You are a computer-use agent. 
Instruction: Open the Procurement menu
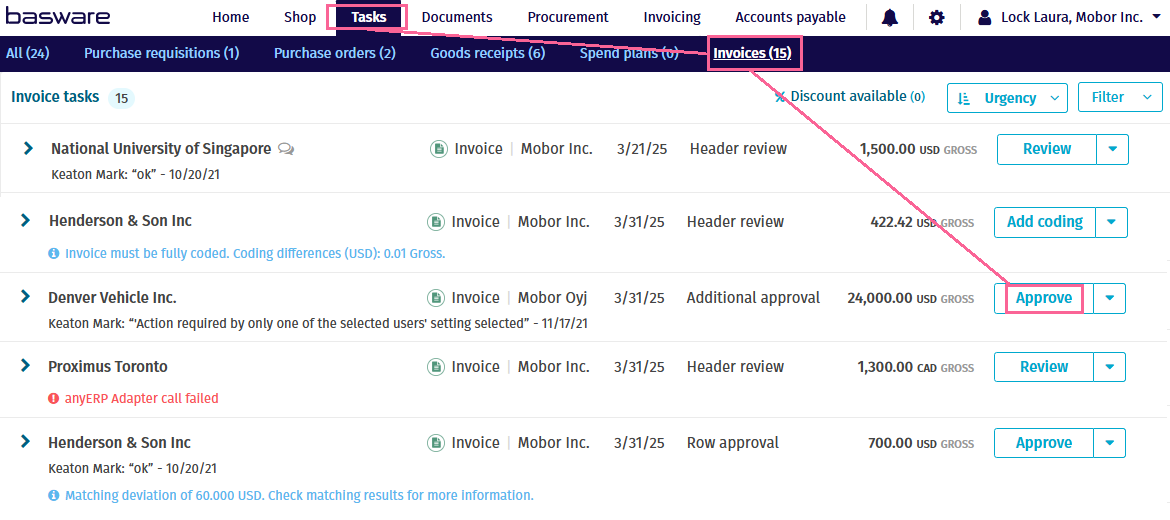pos(568,17)
